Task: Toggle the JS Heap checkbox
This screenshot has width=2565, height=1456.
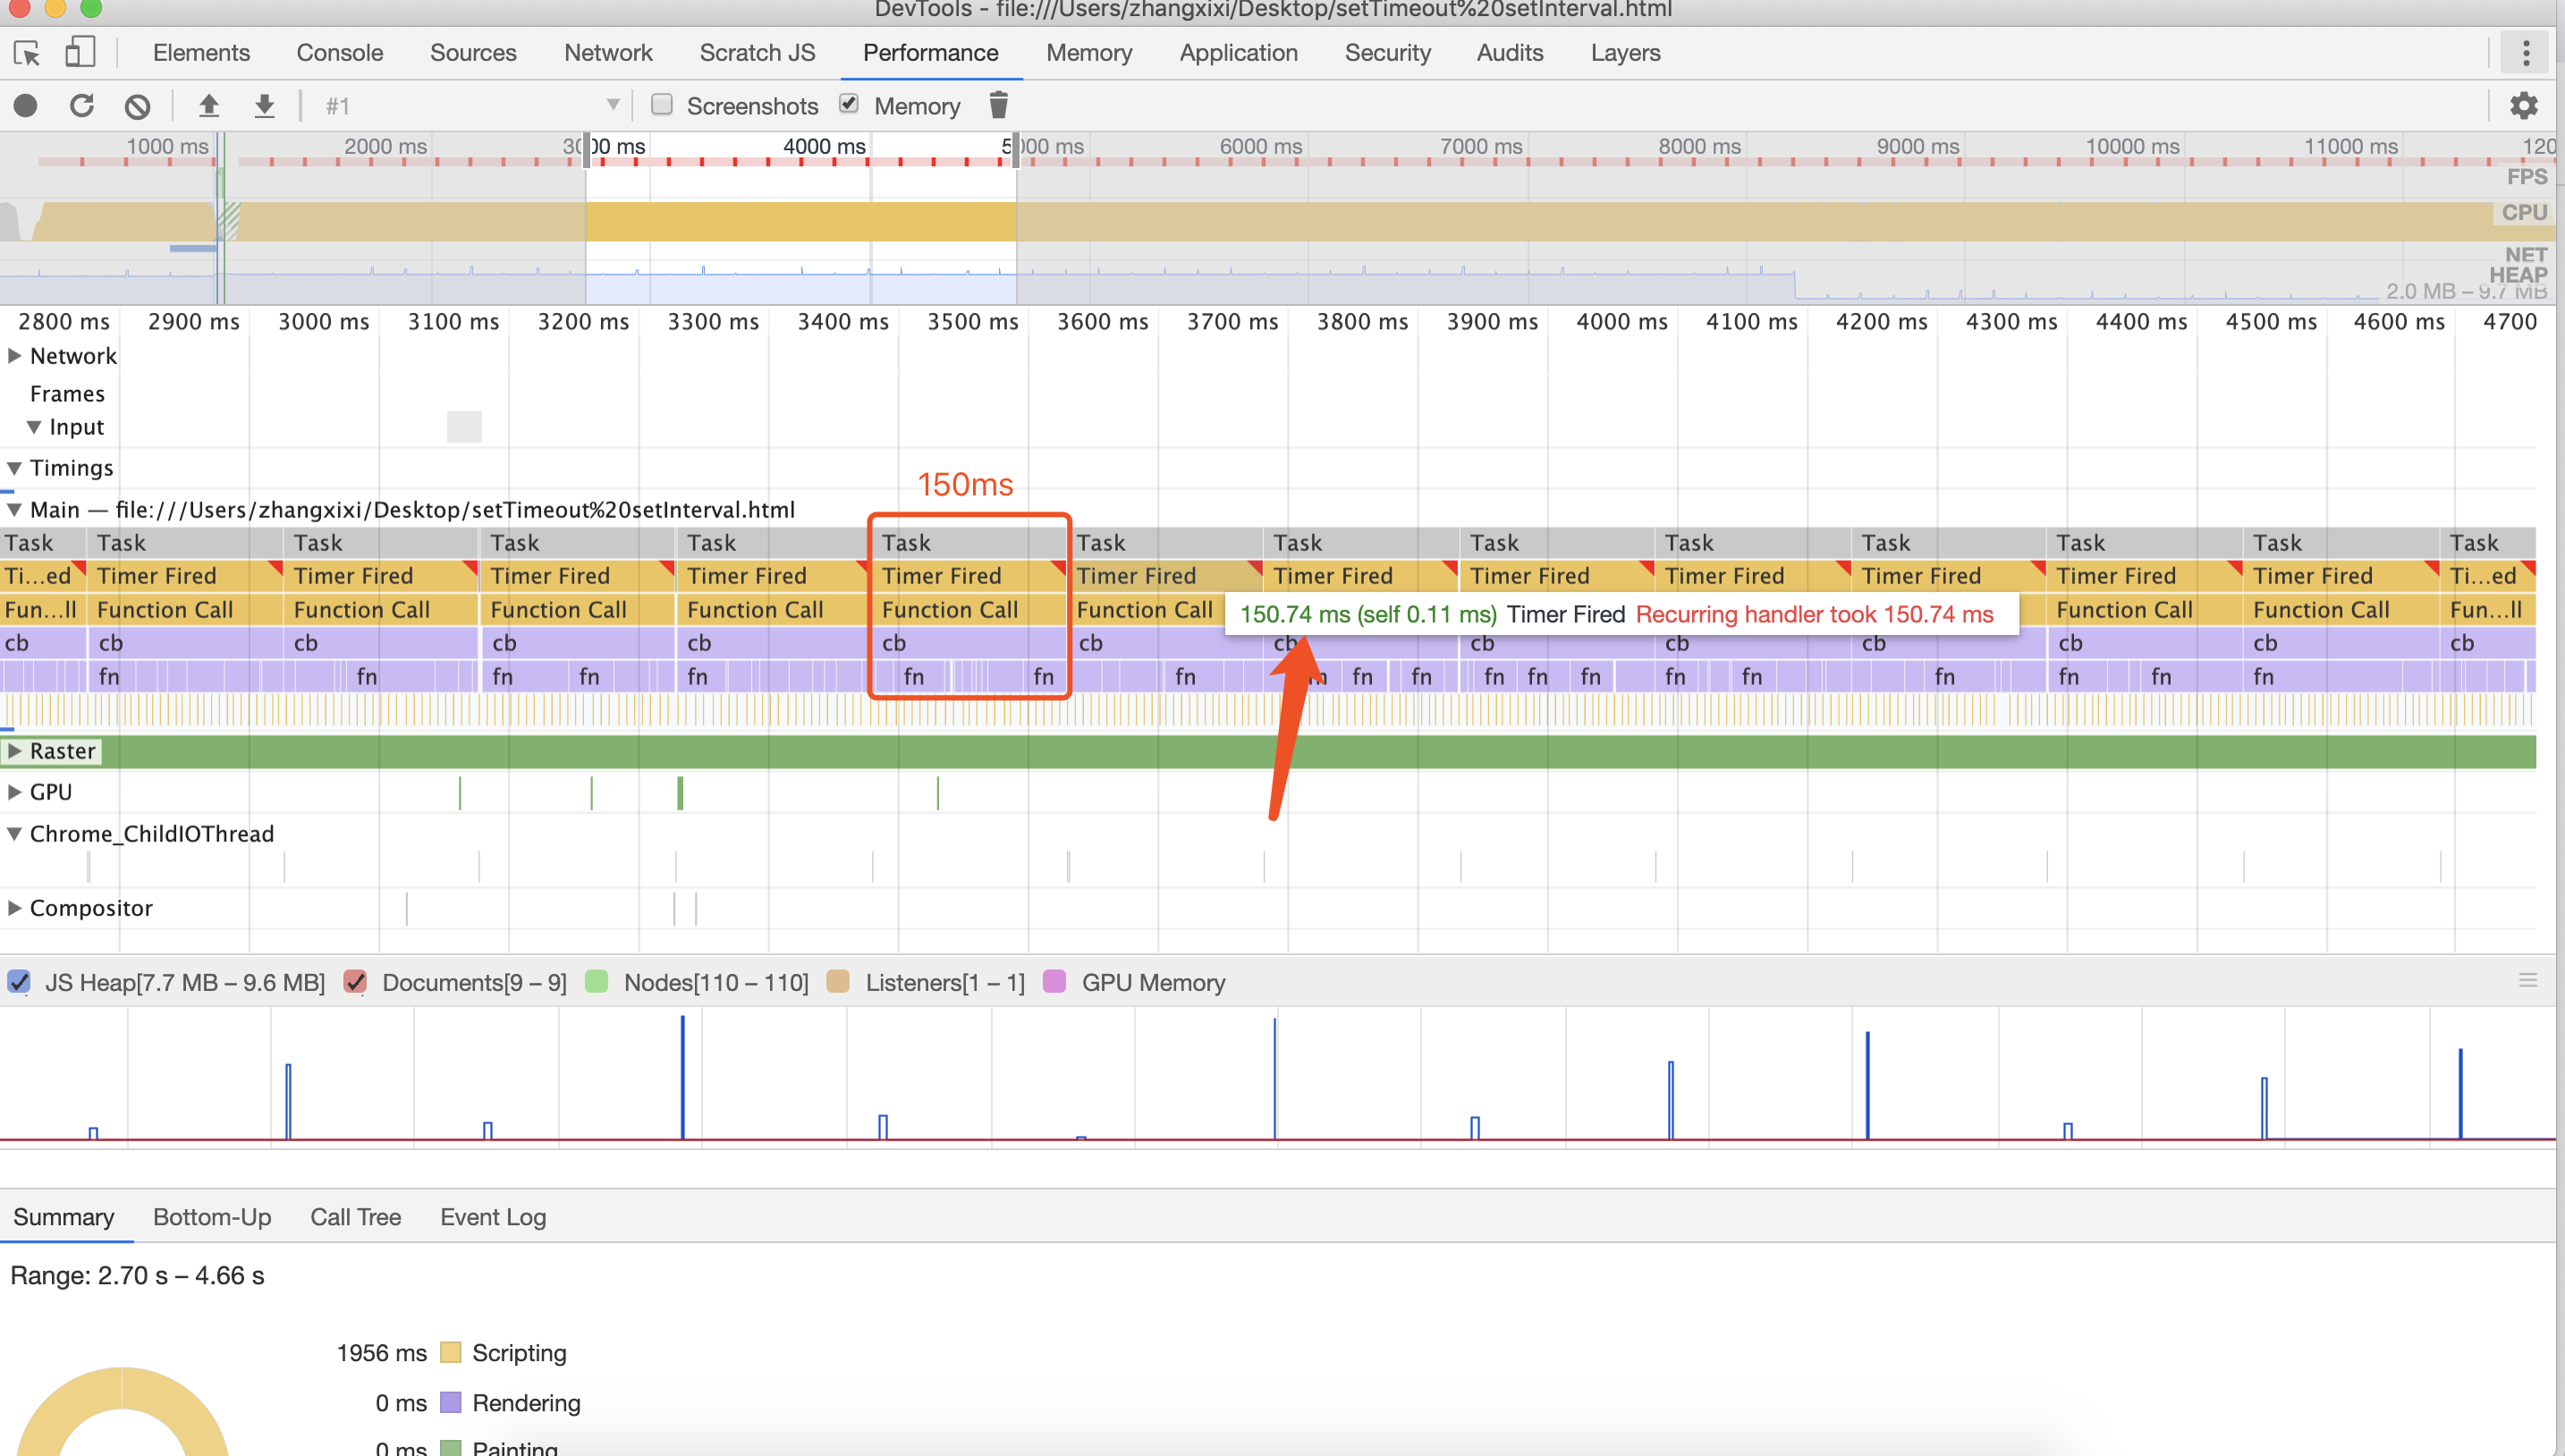Action: (x=19, y=982)
